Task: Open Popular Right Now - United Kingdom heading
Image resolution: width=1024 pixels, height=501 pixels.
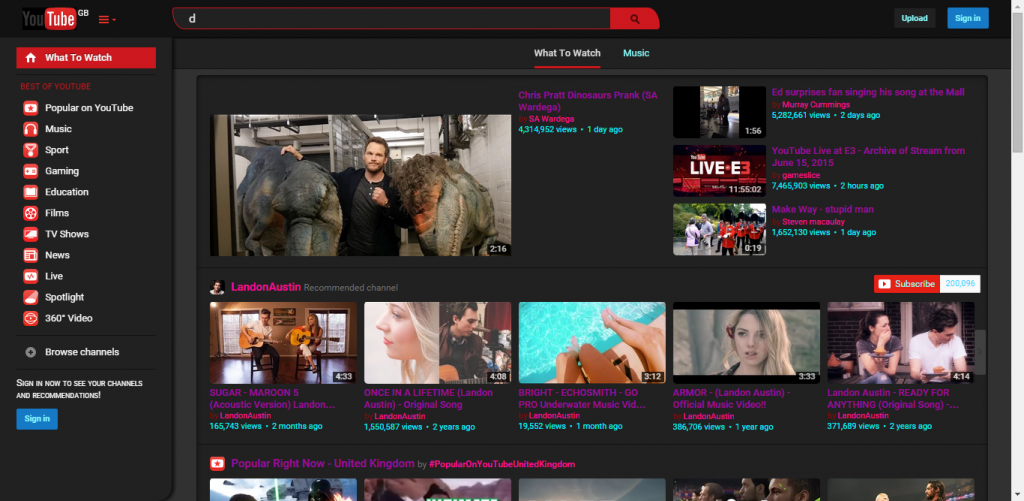Action: [x=323, y=463]
